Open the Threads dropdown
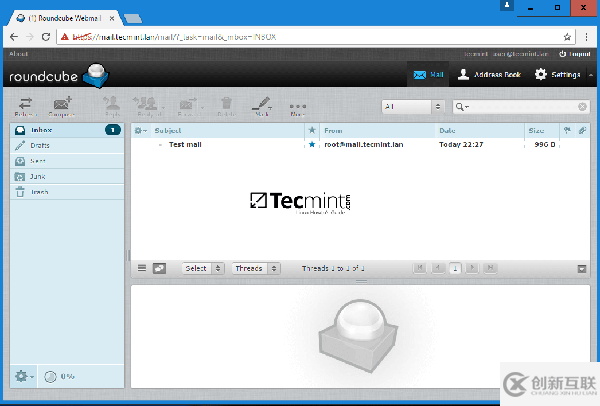 coord(256,268)
